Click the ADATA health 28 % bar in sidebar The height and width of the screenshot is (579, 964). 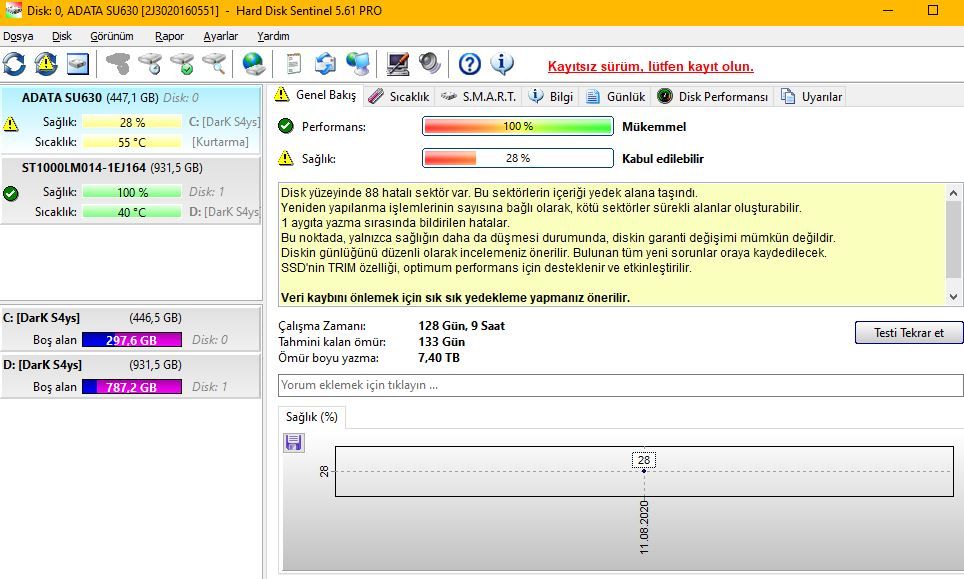(132, 122)
